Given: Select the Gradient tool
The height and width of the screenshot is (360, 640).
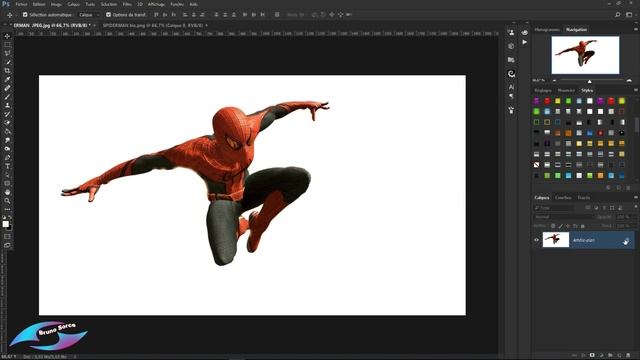Looking at the screenshot, I should click(x=7, y=131).
